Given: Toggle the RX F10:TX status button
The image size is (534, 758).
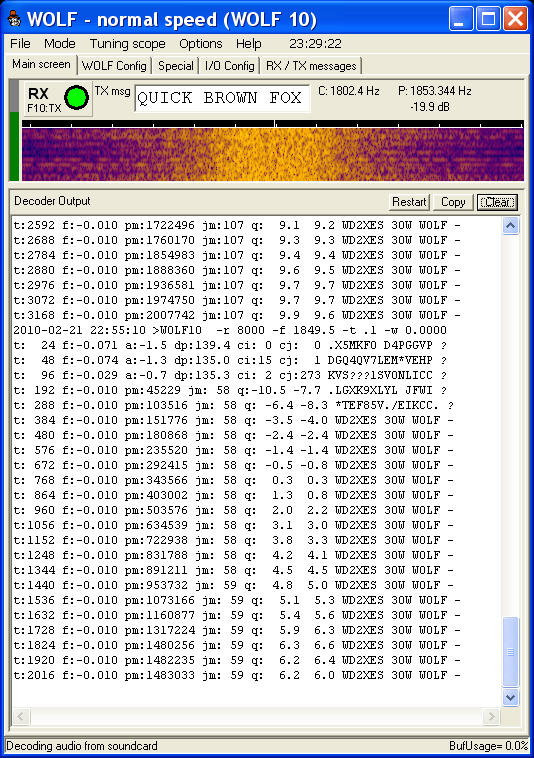Looking at the screenshot, I should click(58, 99).
